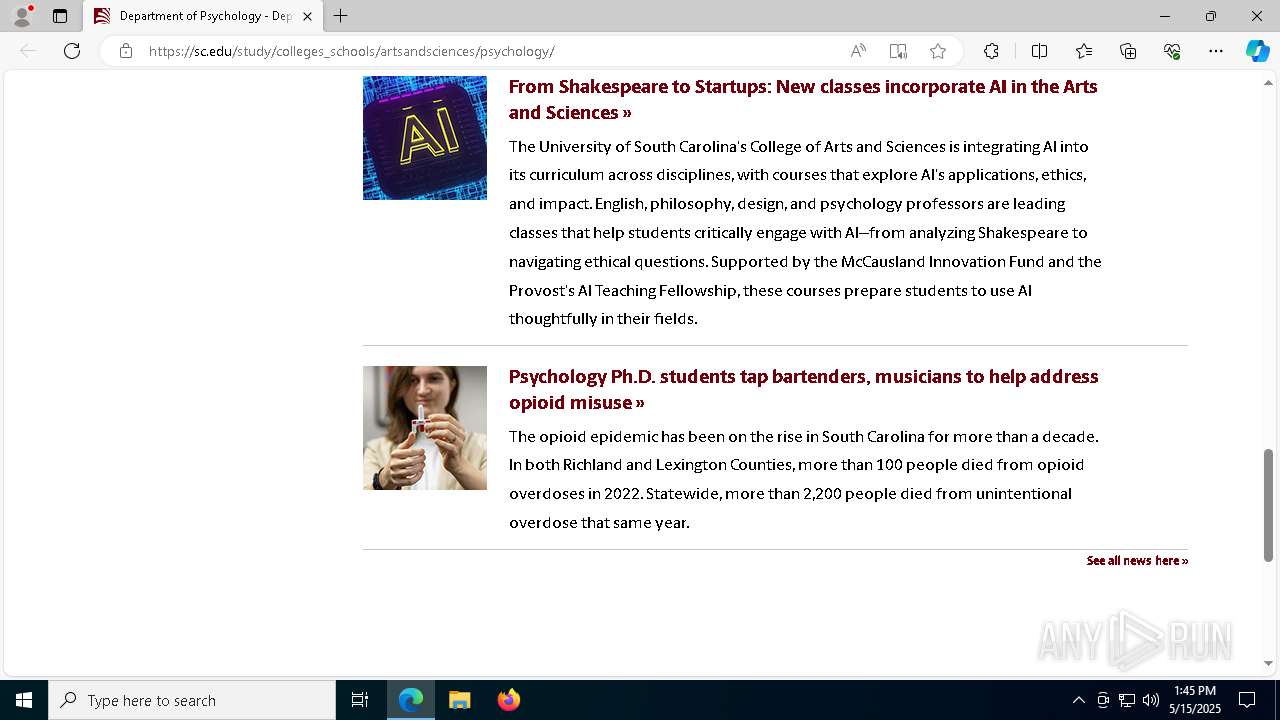Enter Immersive Reader mode

898,51
